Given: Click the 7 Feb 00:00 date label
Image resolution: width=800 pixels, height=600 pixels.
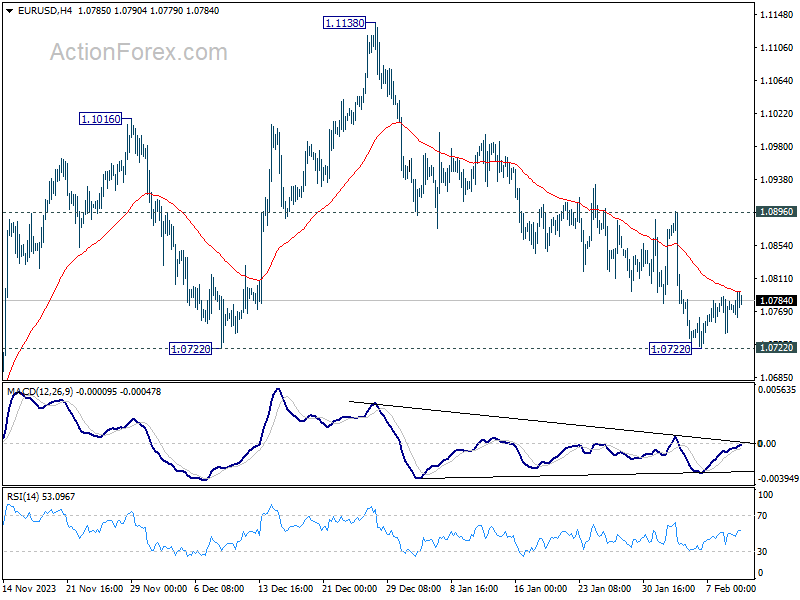Looking at the screenshot, I should [731, 588].
